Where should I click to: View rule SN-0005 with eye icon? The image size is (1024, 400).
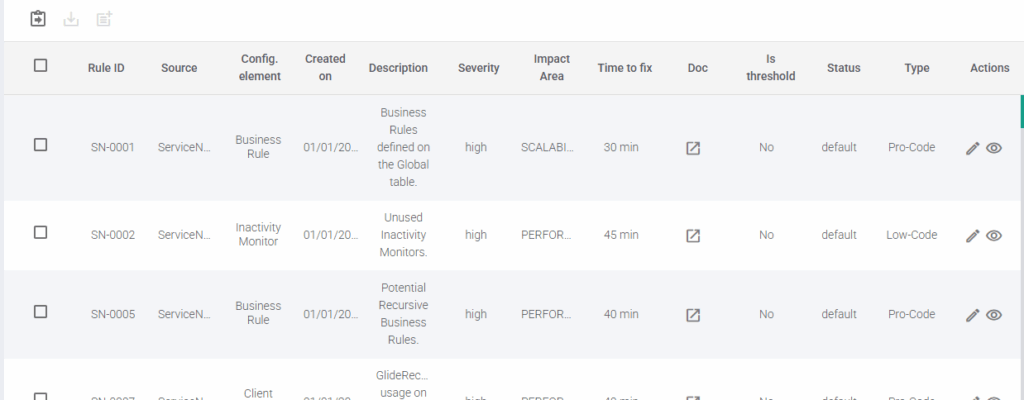click(x=994, y=315)
